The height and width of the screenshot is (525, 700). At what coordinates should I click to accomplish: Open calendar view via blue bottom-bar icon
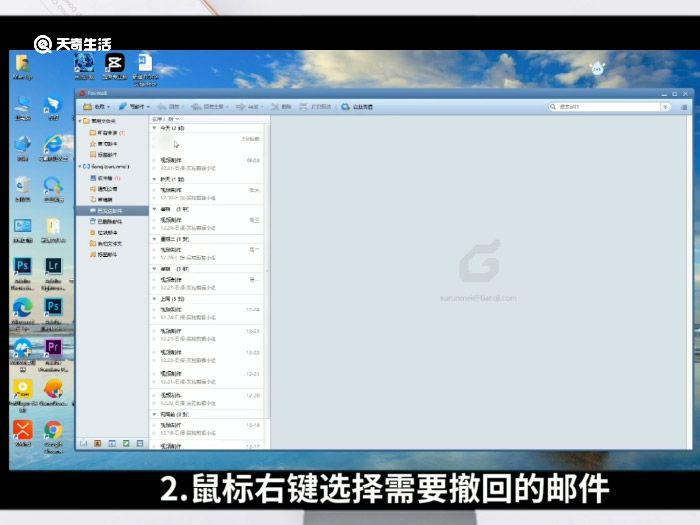(x=112, y=443)
